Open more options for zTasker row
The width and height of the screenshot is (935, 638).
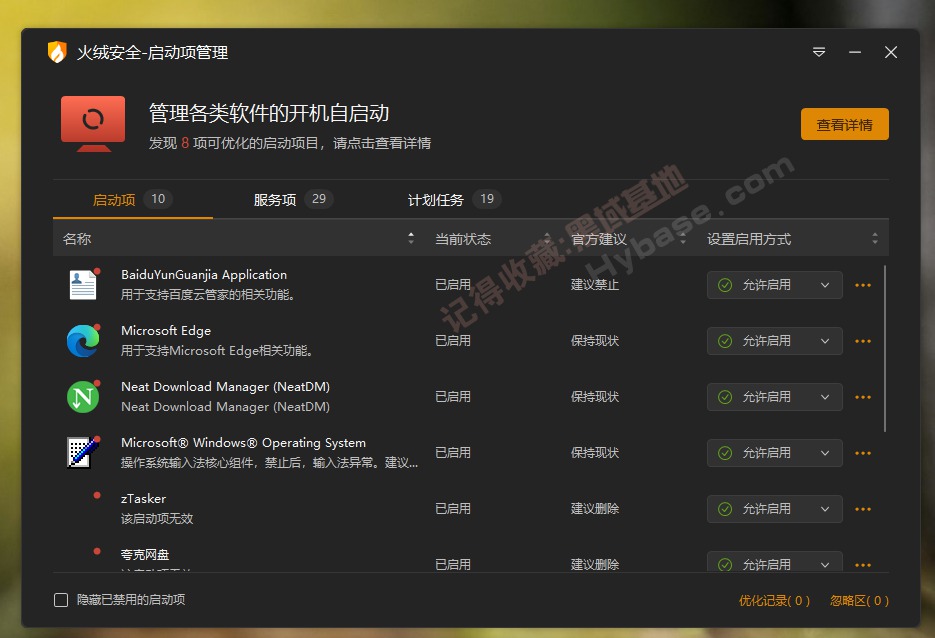point(863,509)
